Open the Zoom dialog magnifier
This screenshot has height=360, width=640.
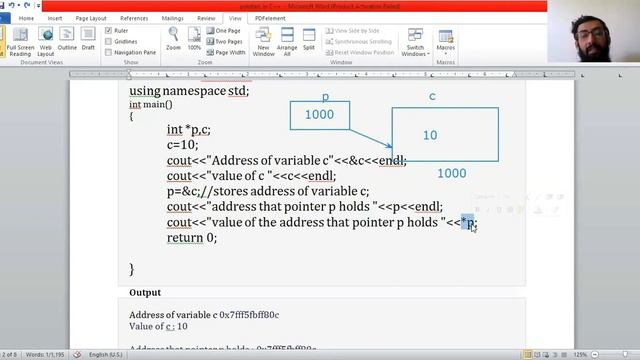click(173, 39)
